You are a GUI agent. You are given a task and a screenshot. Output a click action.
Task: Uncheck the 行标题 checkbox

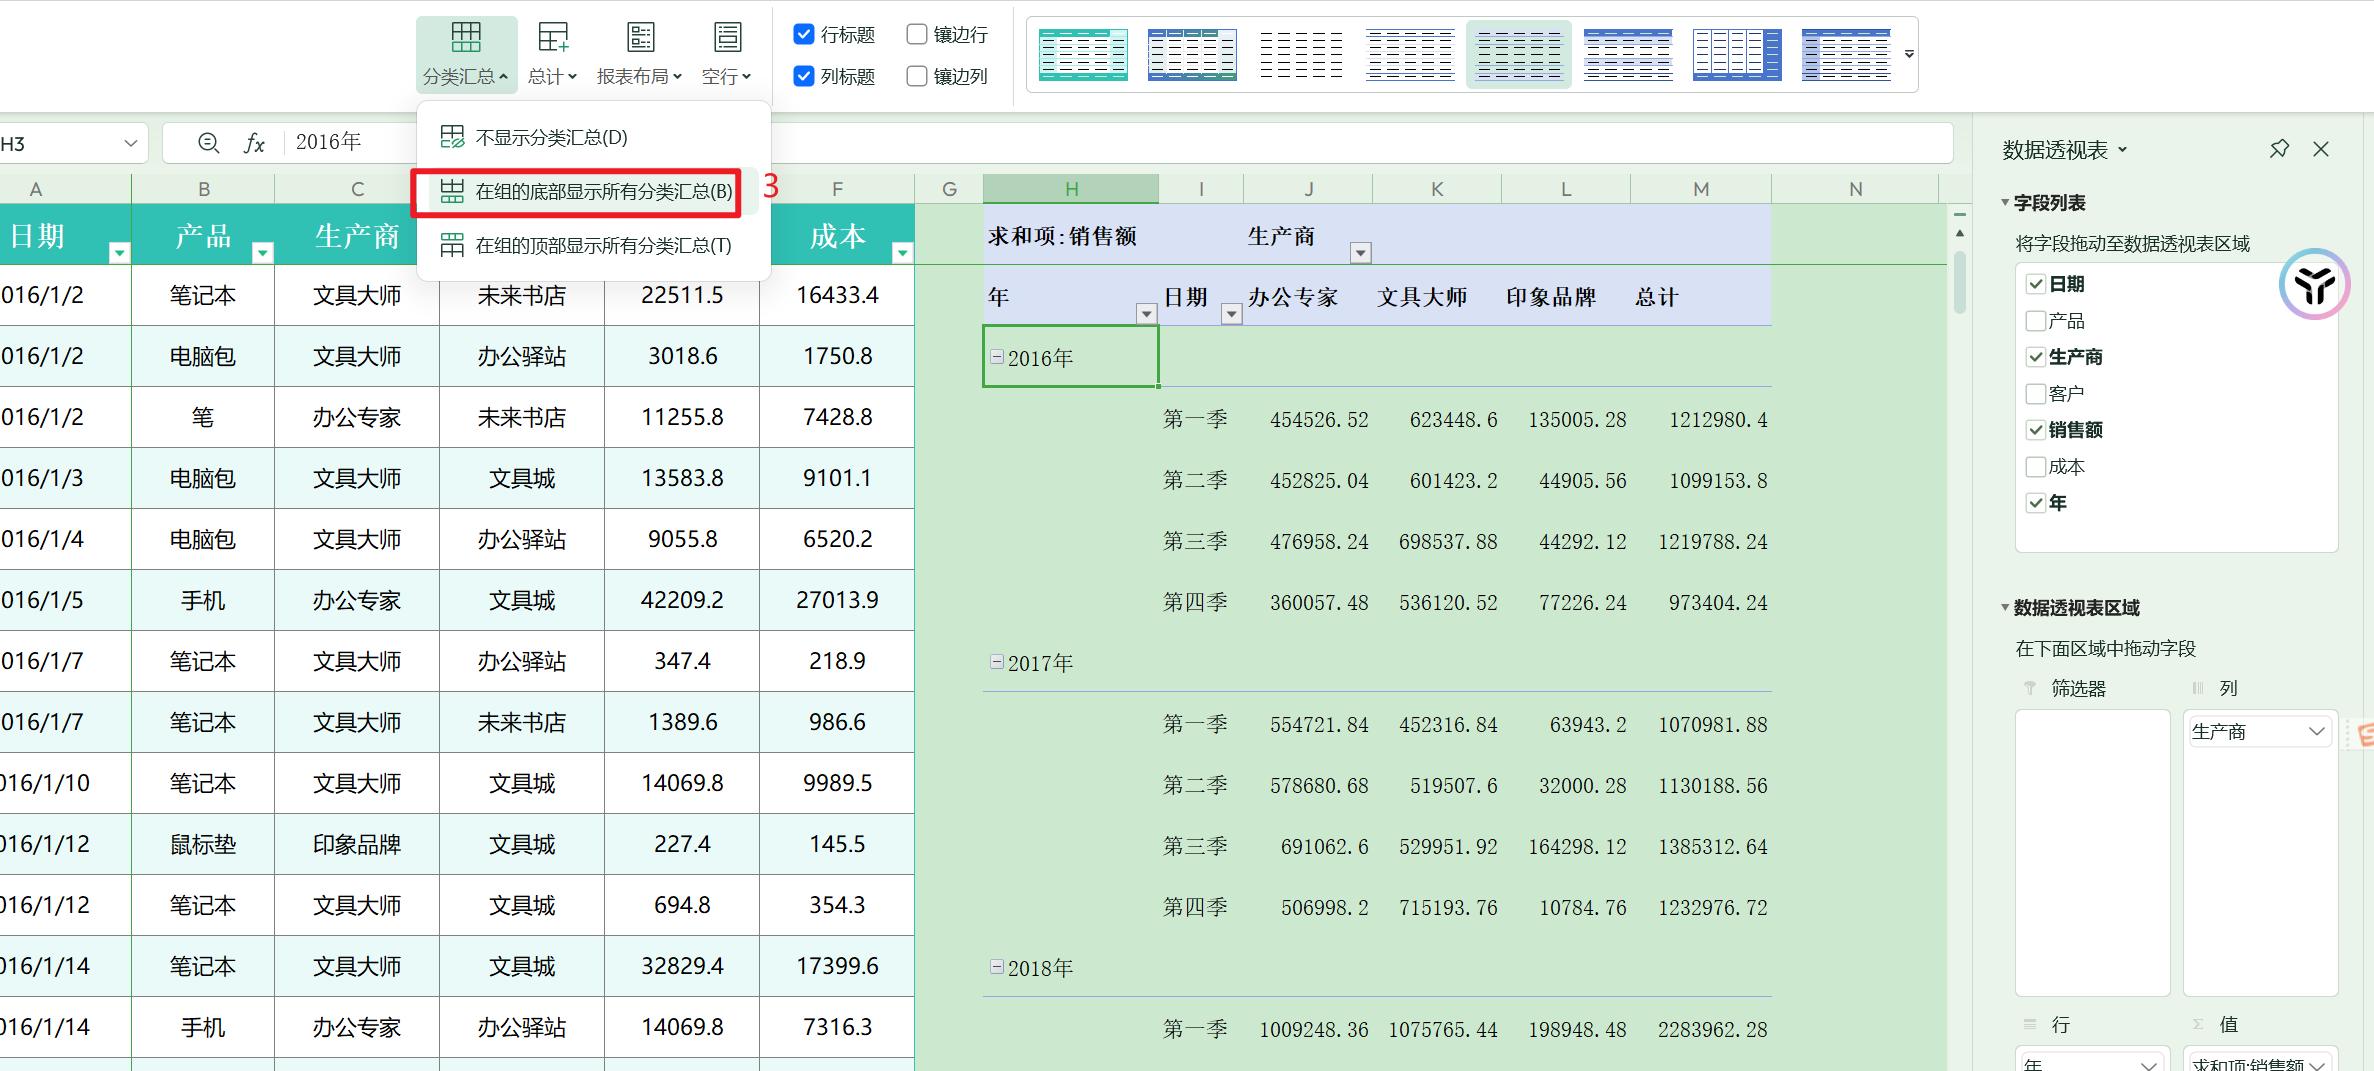click(804, 35)
